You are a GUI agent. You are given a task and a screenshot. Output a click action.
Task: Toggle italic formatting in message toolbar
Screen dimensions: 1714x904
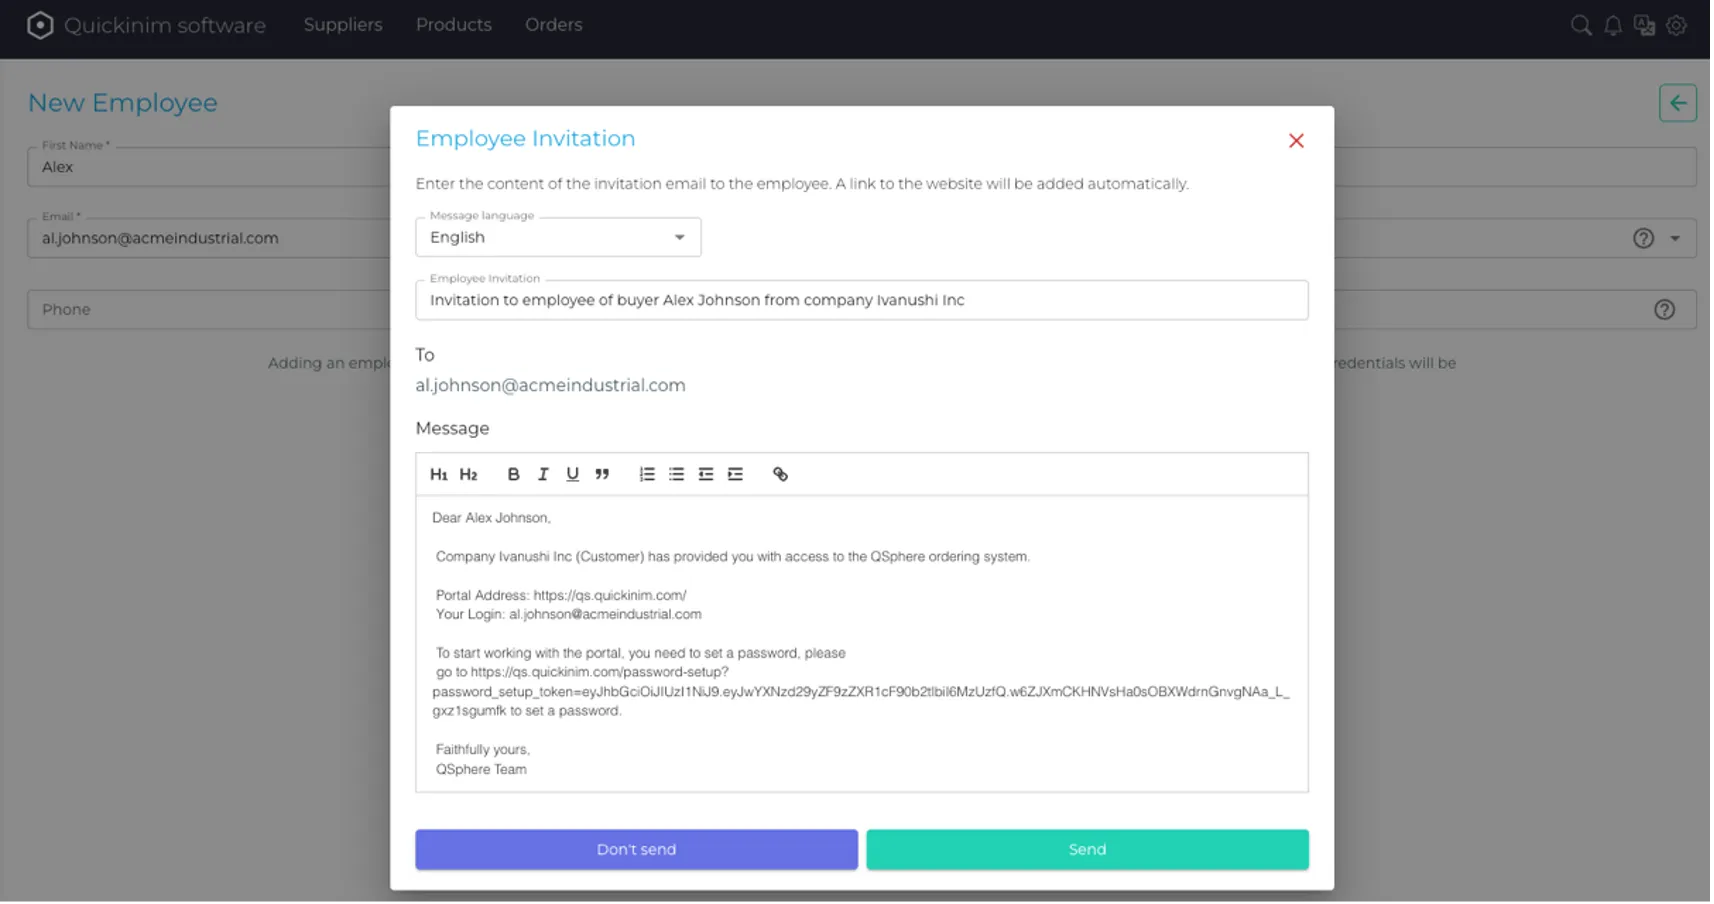543,474
